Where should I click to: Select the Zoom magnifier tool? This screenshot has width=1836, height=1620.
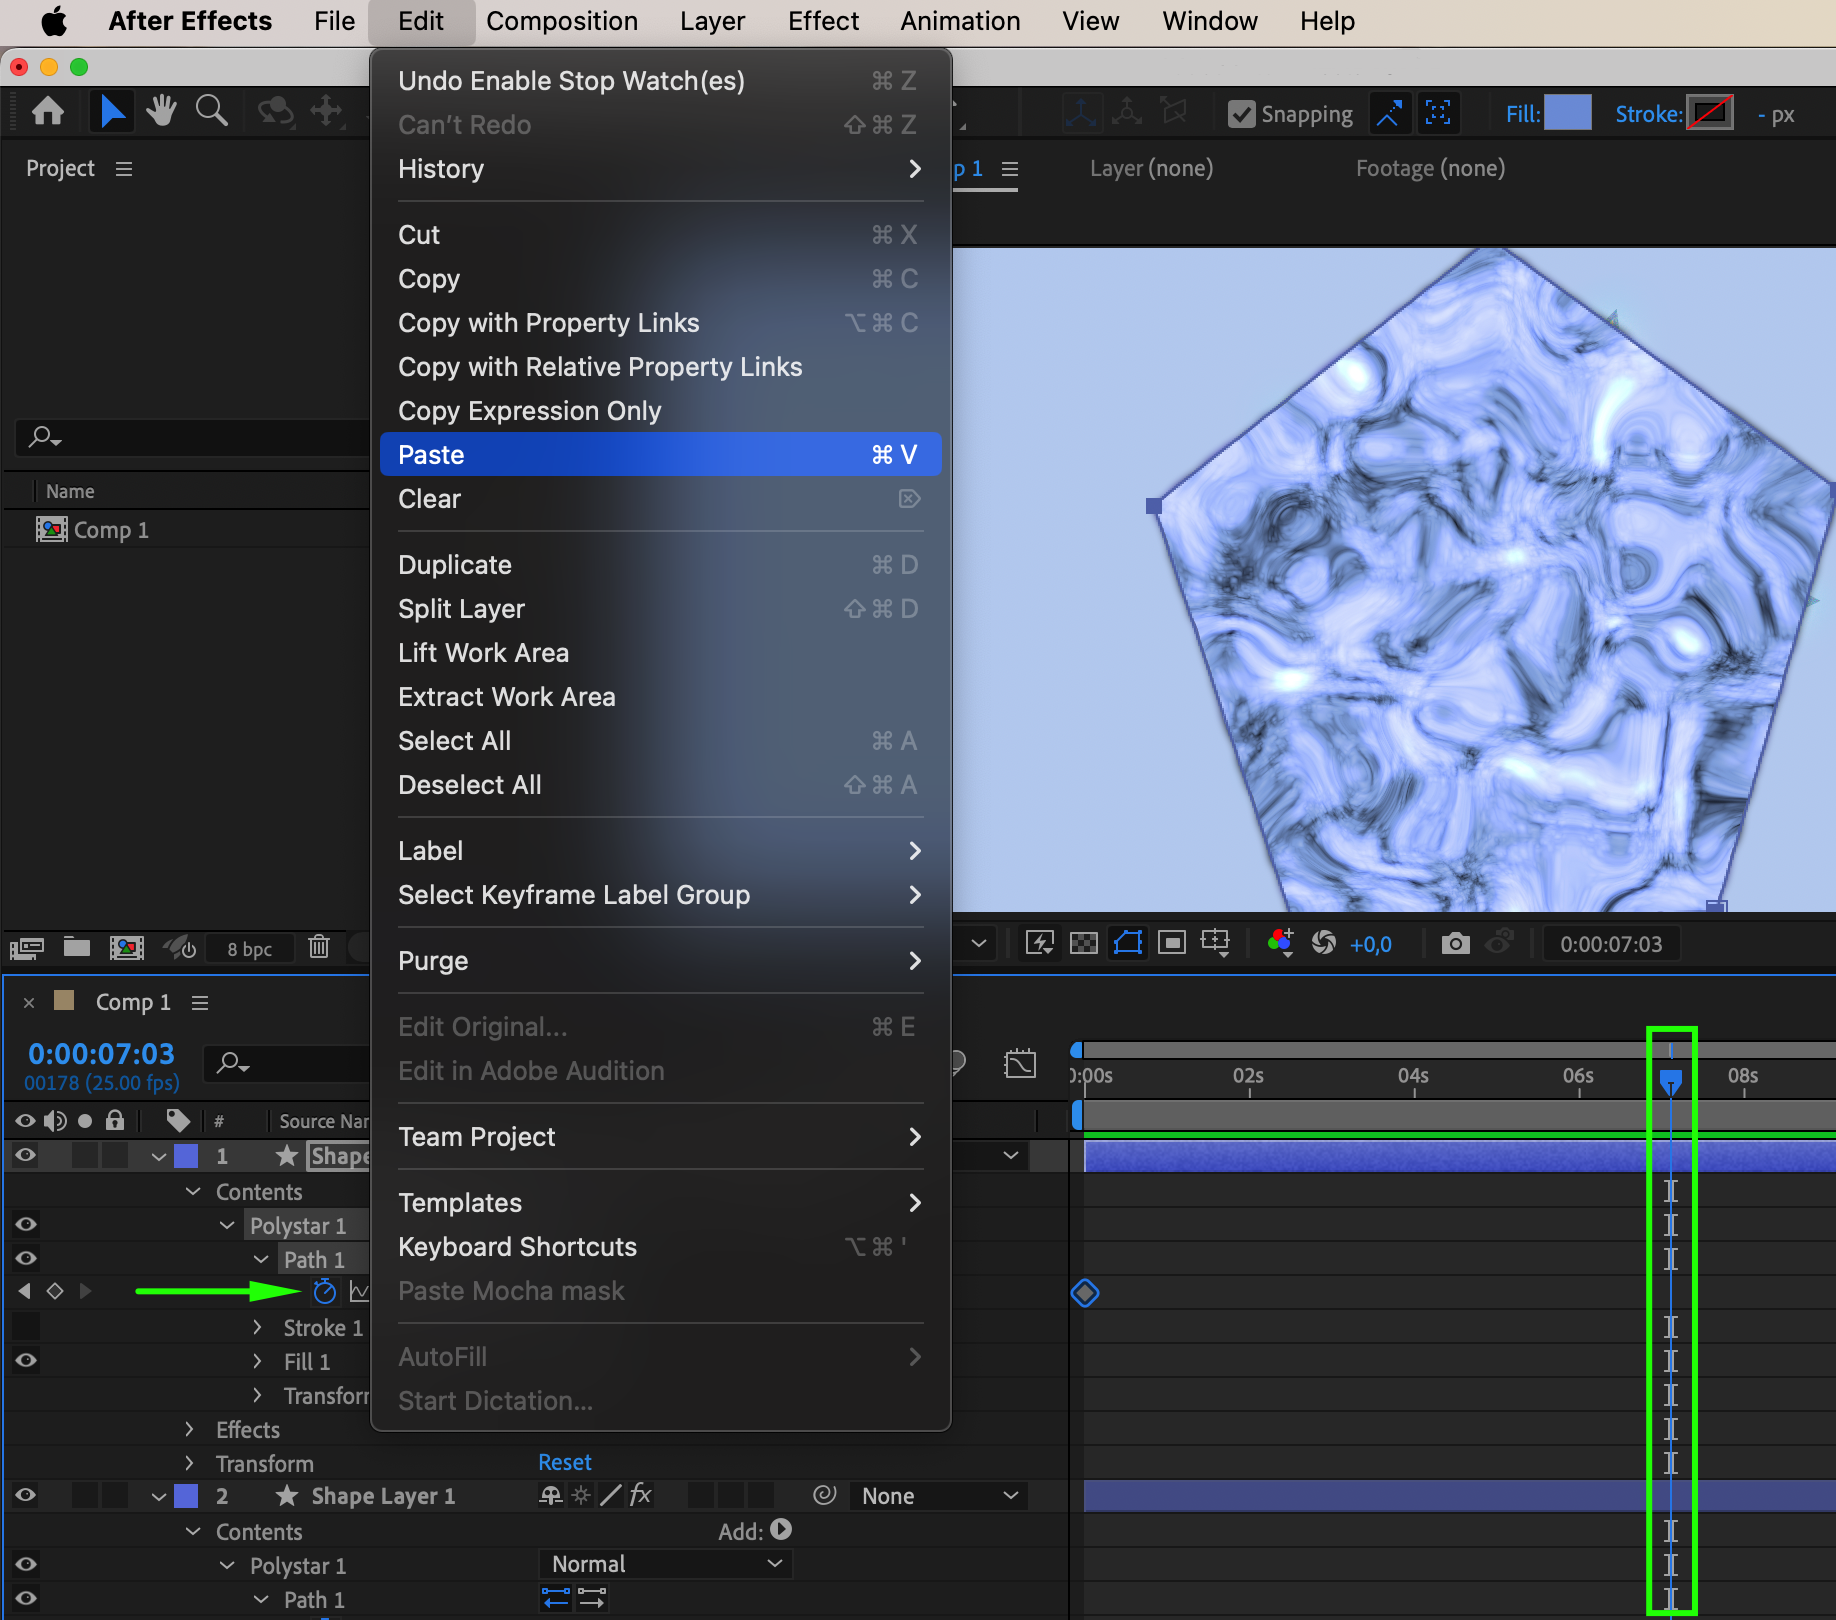pyautogui.click(x=211, y=111)
